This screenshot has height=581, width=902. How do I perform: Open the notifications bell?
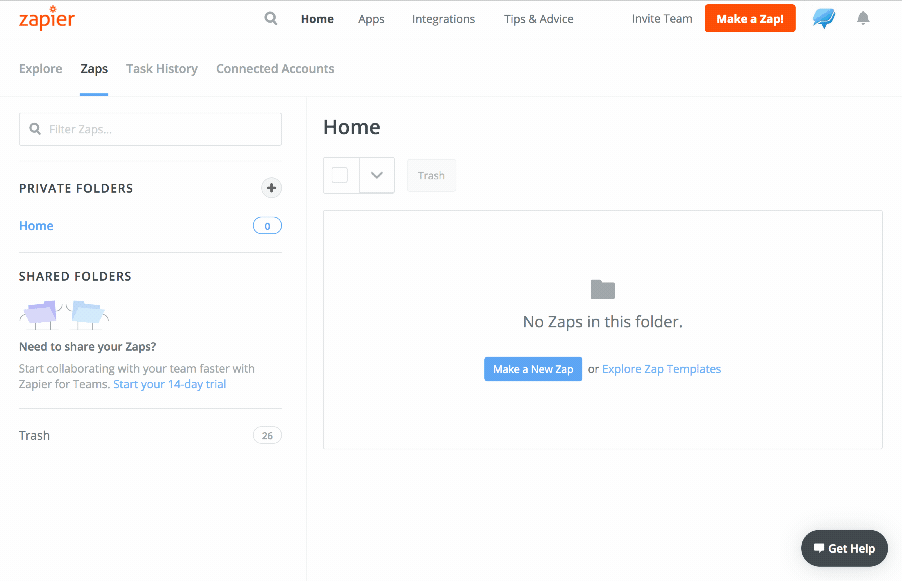click(863, 18)
